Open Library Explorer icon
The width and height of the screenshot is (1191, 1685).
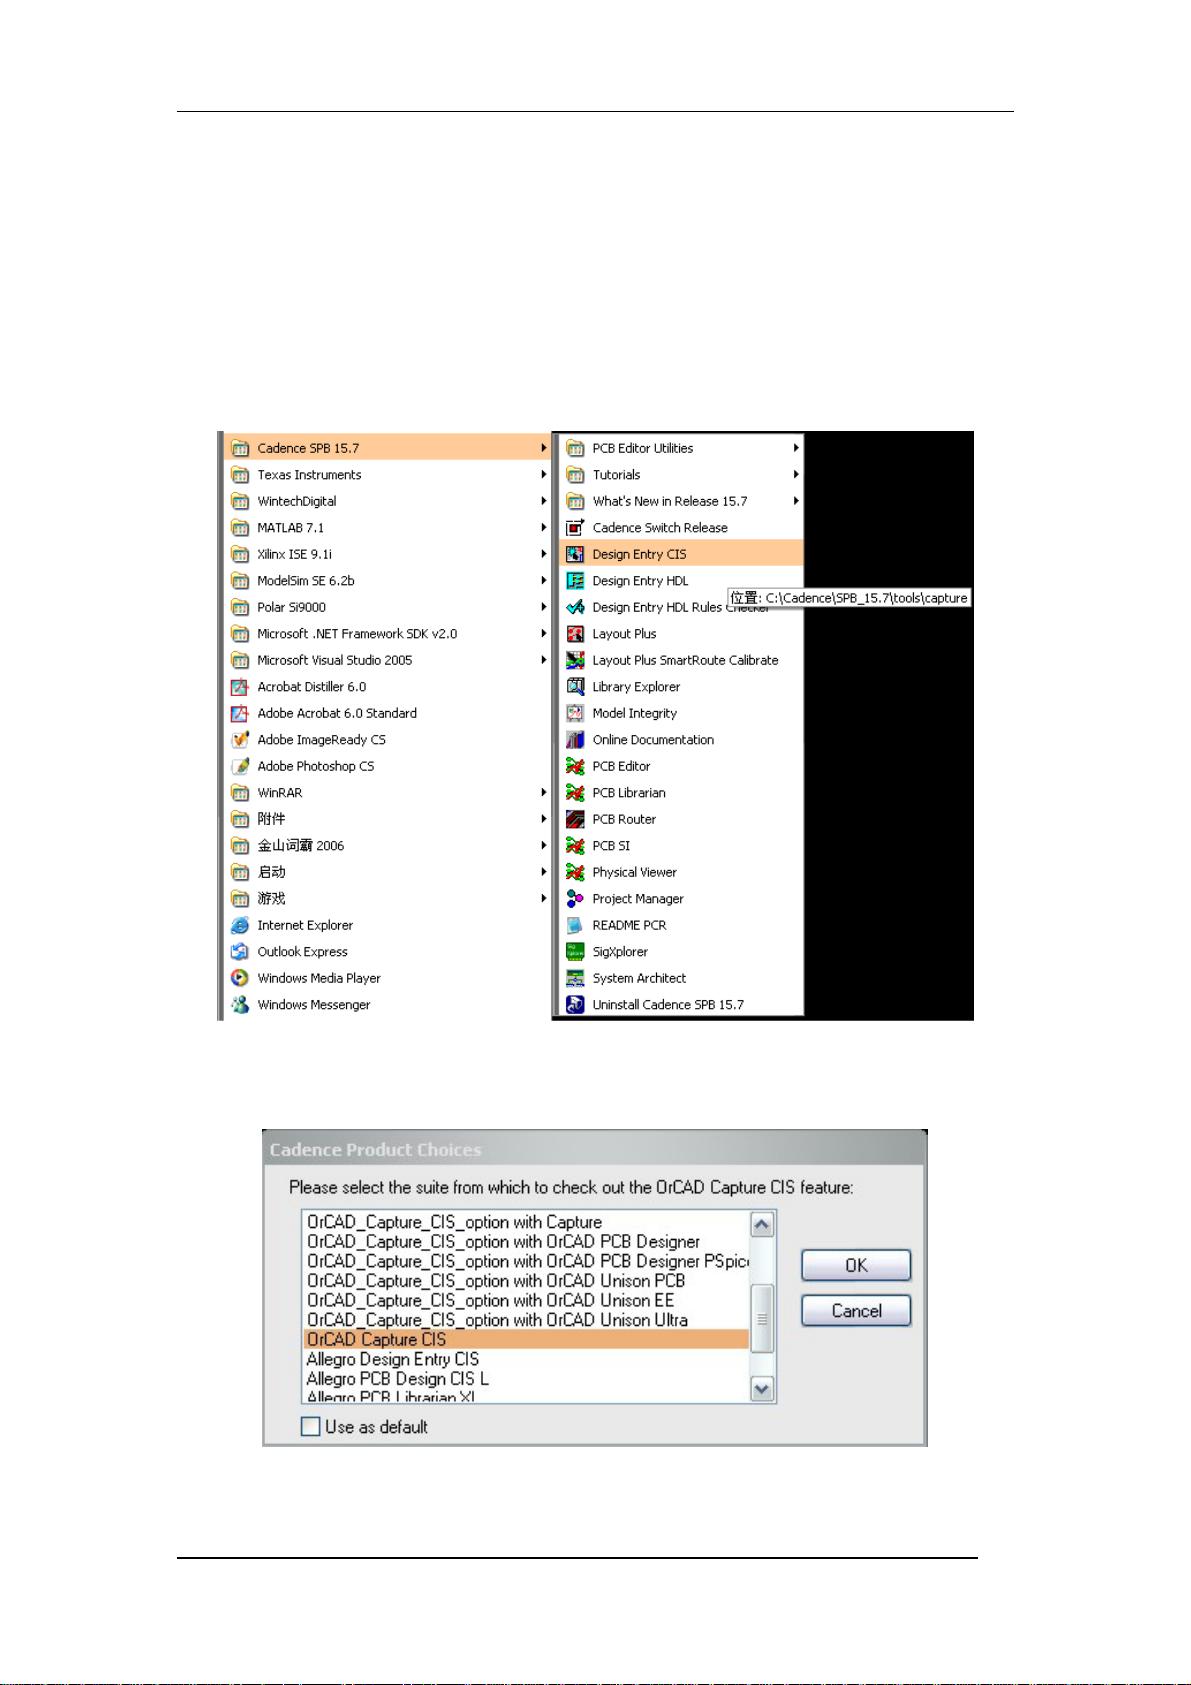pos(575,687)
